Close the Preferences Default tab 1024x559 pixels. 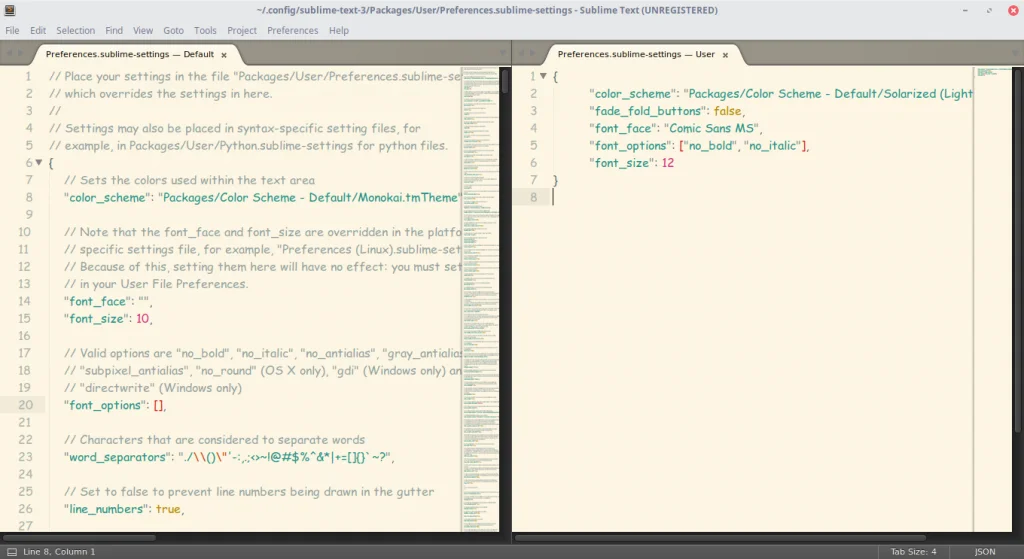coord(224,55)
